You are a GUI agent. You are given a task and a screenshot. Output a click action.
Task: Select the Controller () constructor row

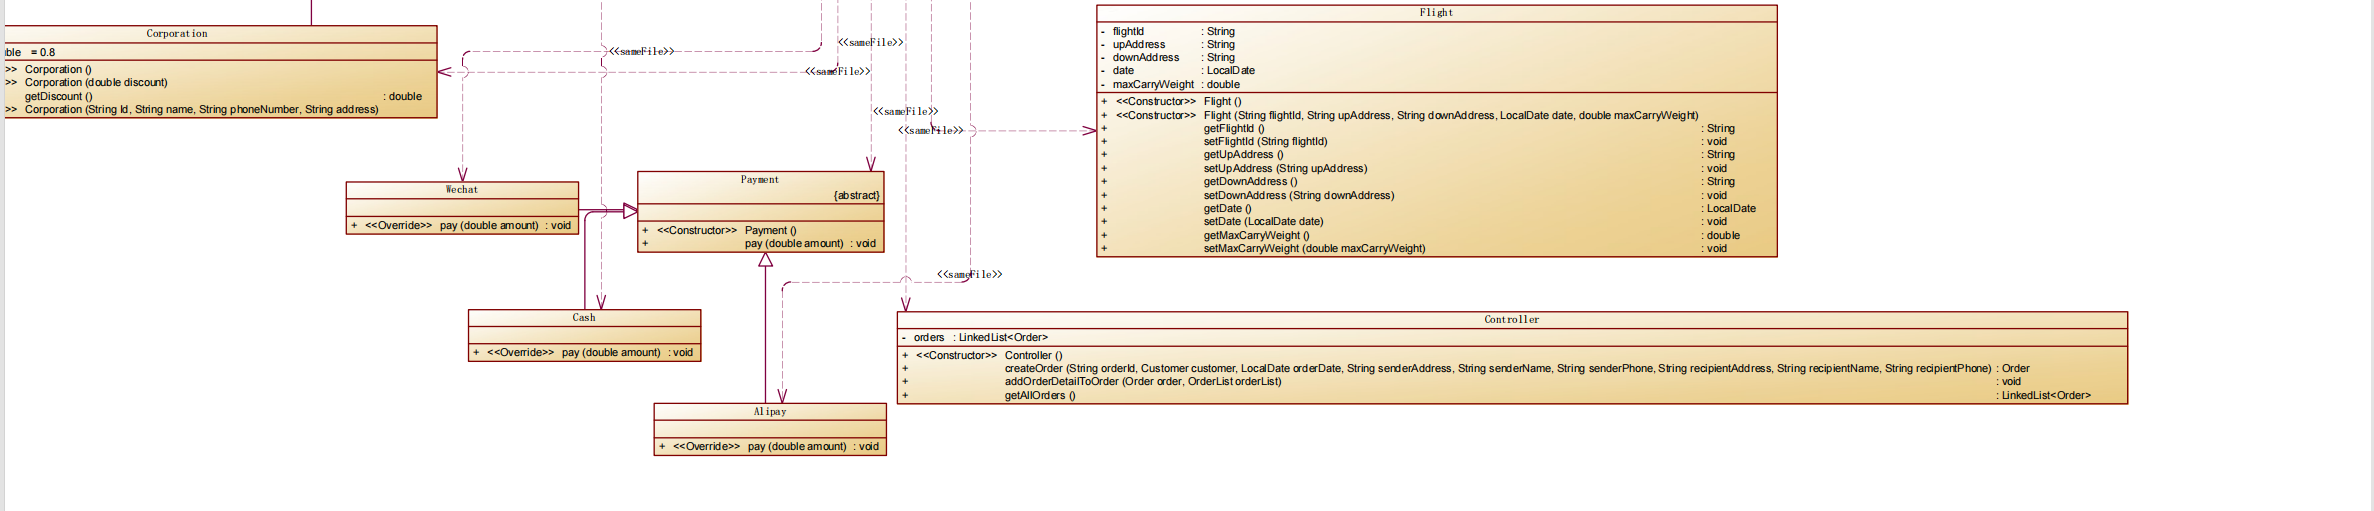(x=983, y=356)
